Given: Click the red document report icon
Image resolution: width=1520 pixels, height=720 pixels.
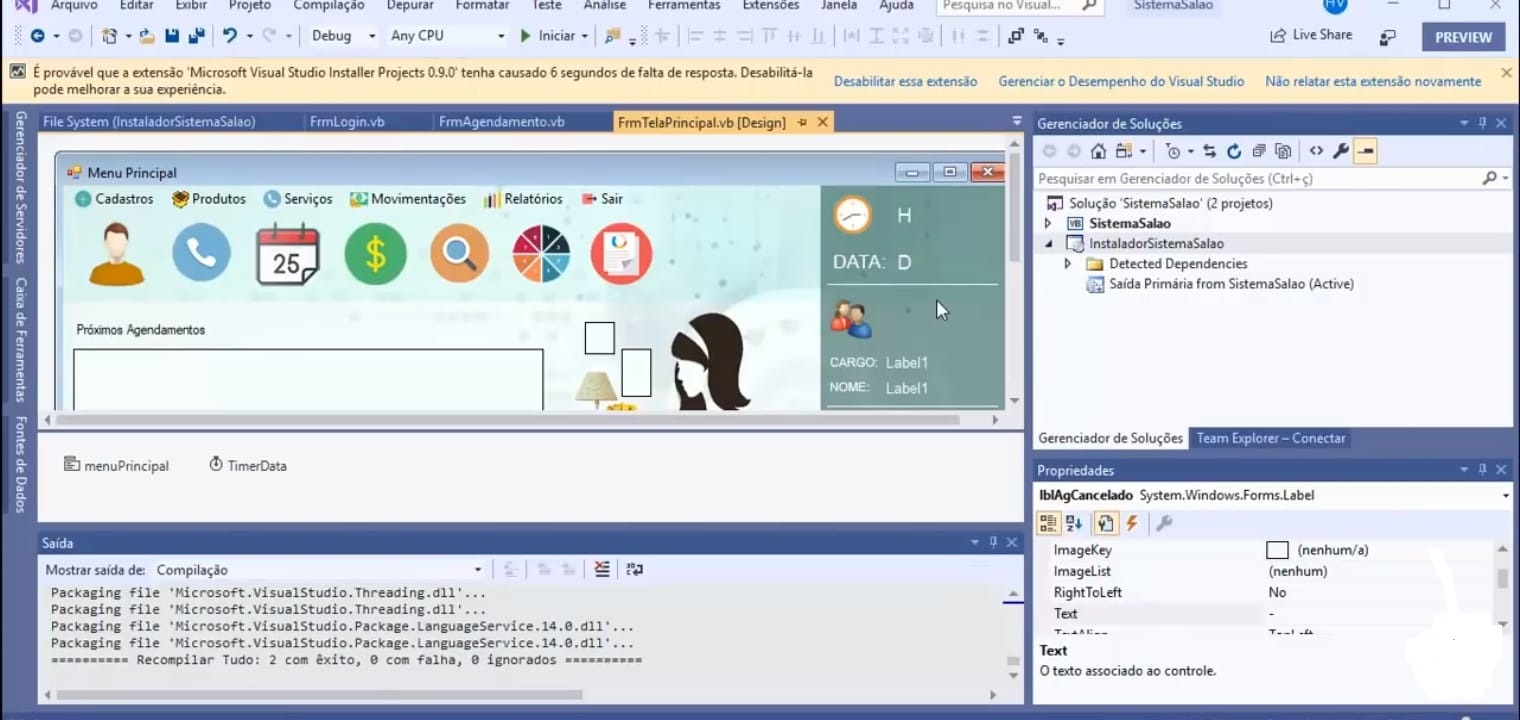Looking at the screenshot, I should tap(622, 253).
